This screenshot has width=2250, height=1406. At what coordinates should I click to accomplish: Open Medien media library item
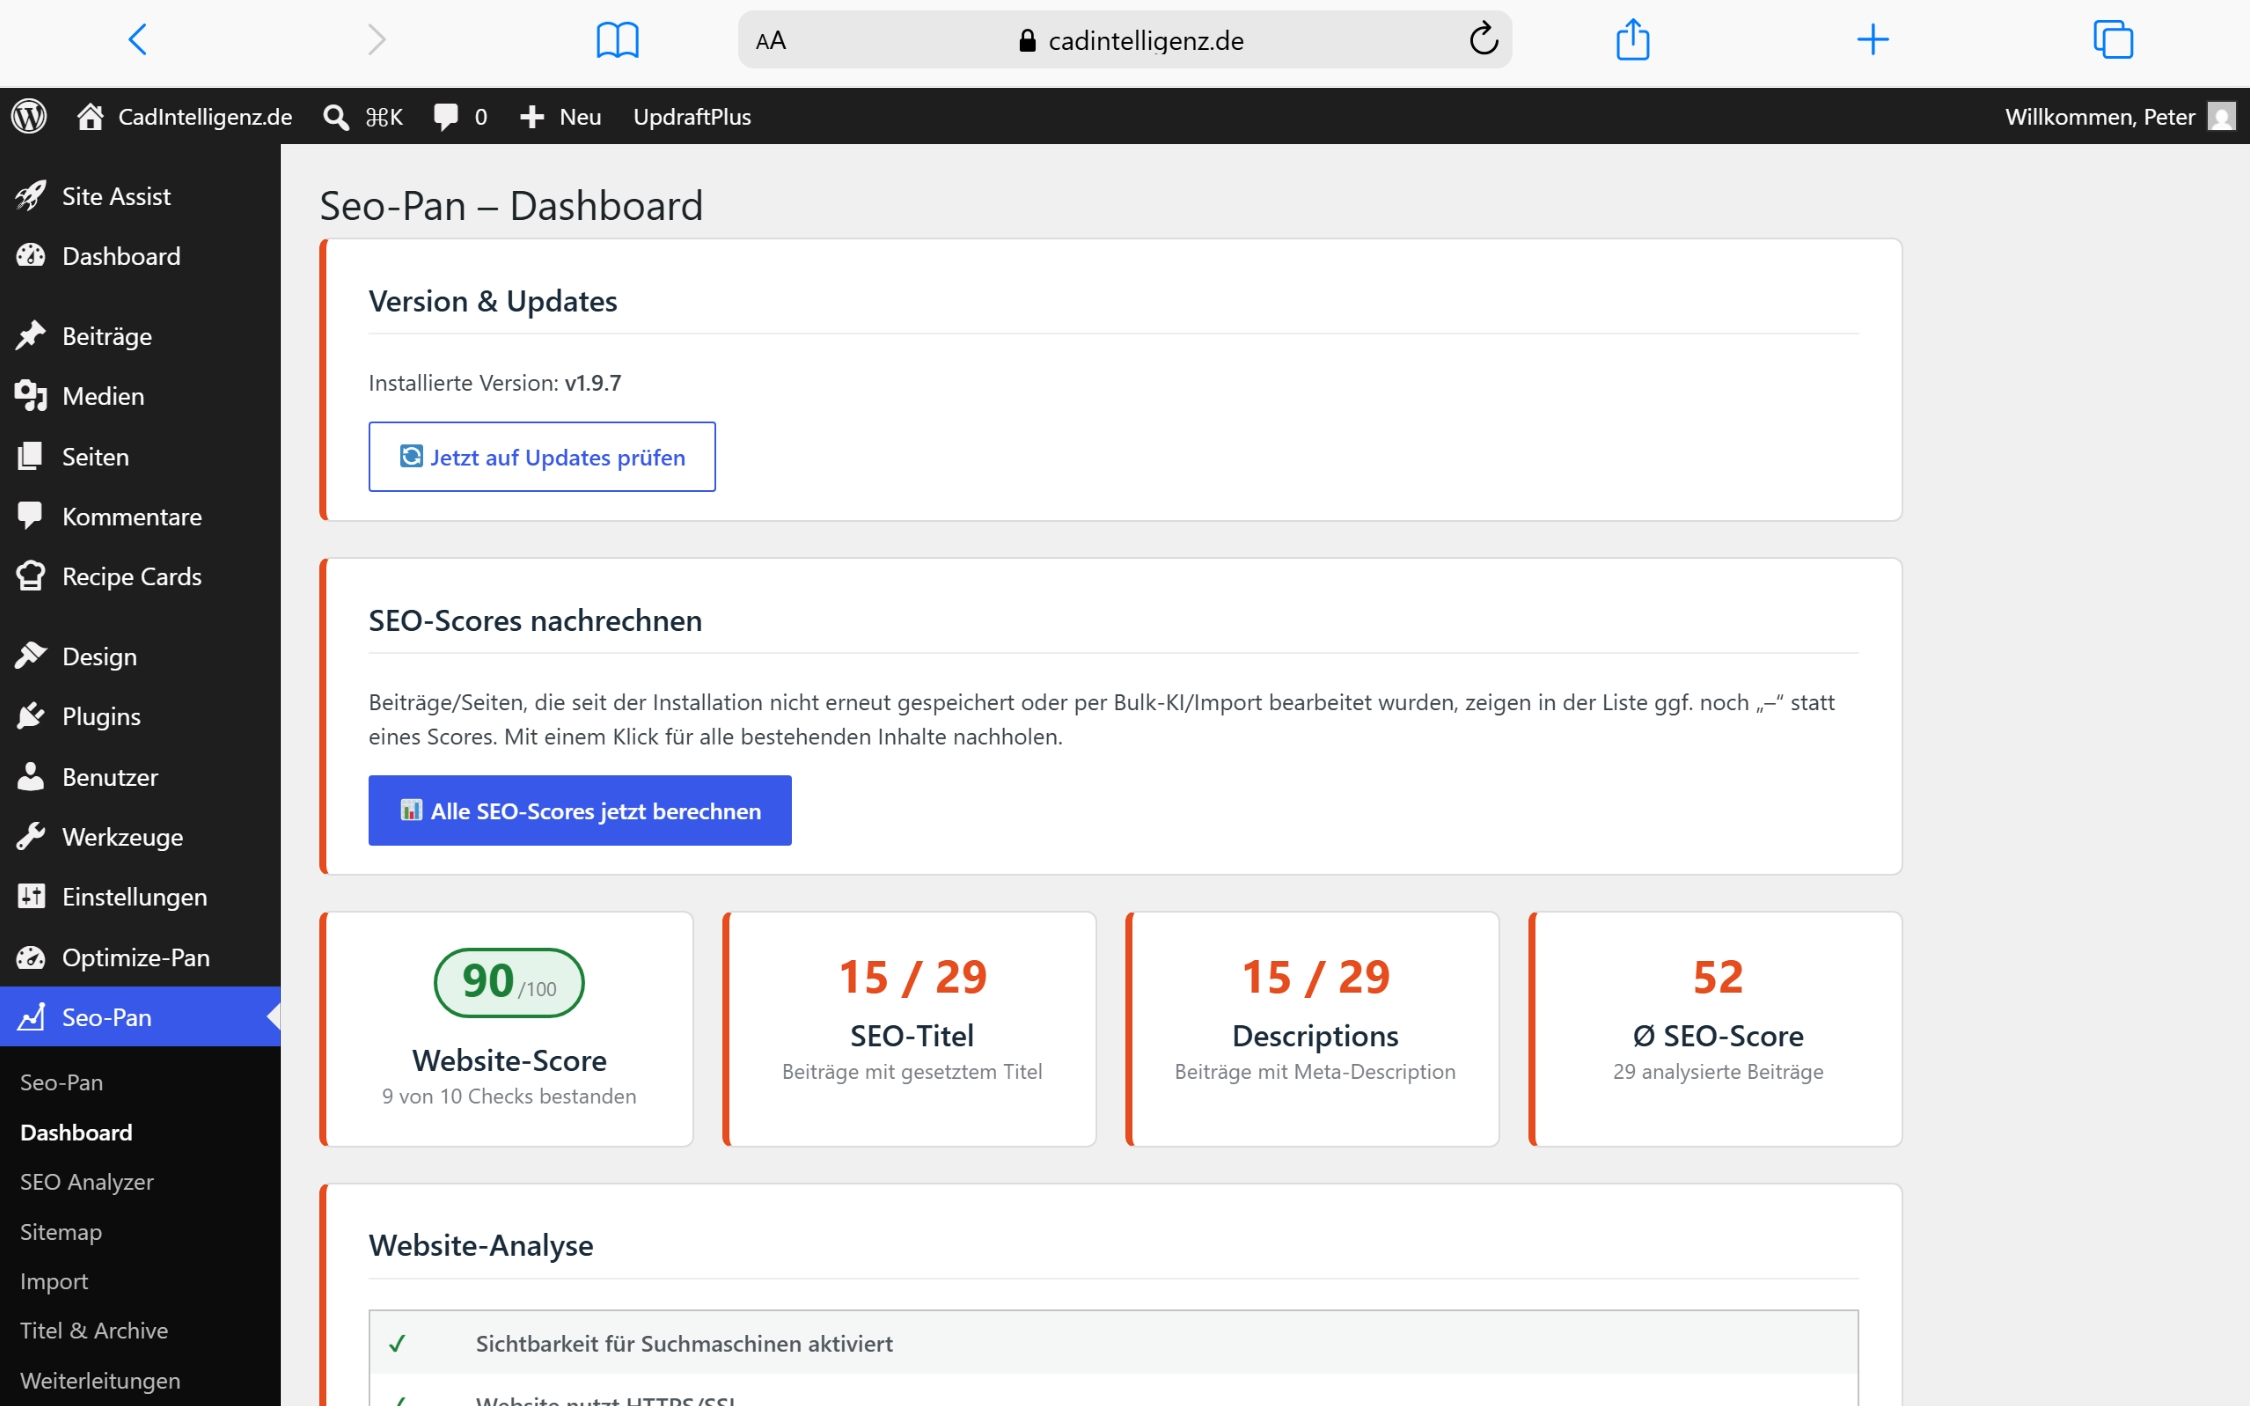pos(140,396)
